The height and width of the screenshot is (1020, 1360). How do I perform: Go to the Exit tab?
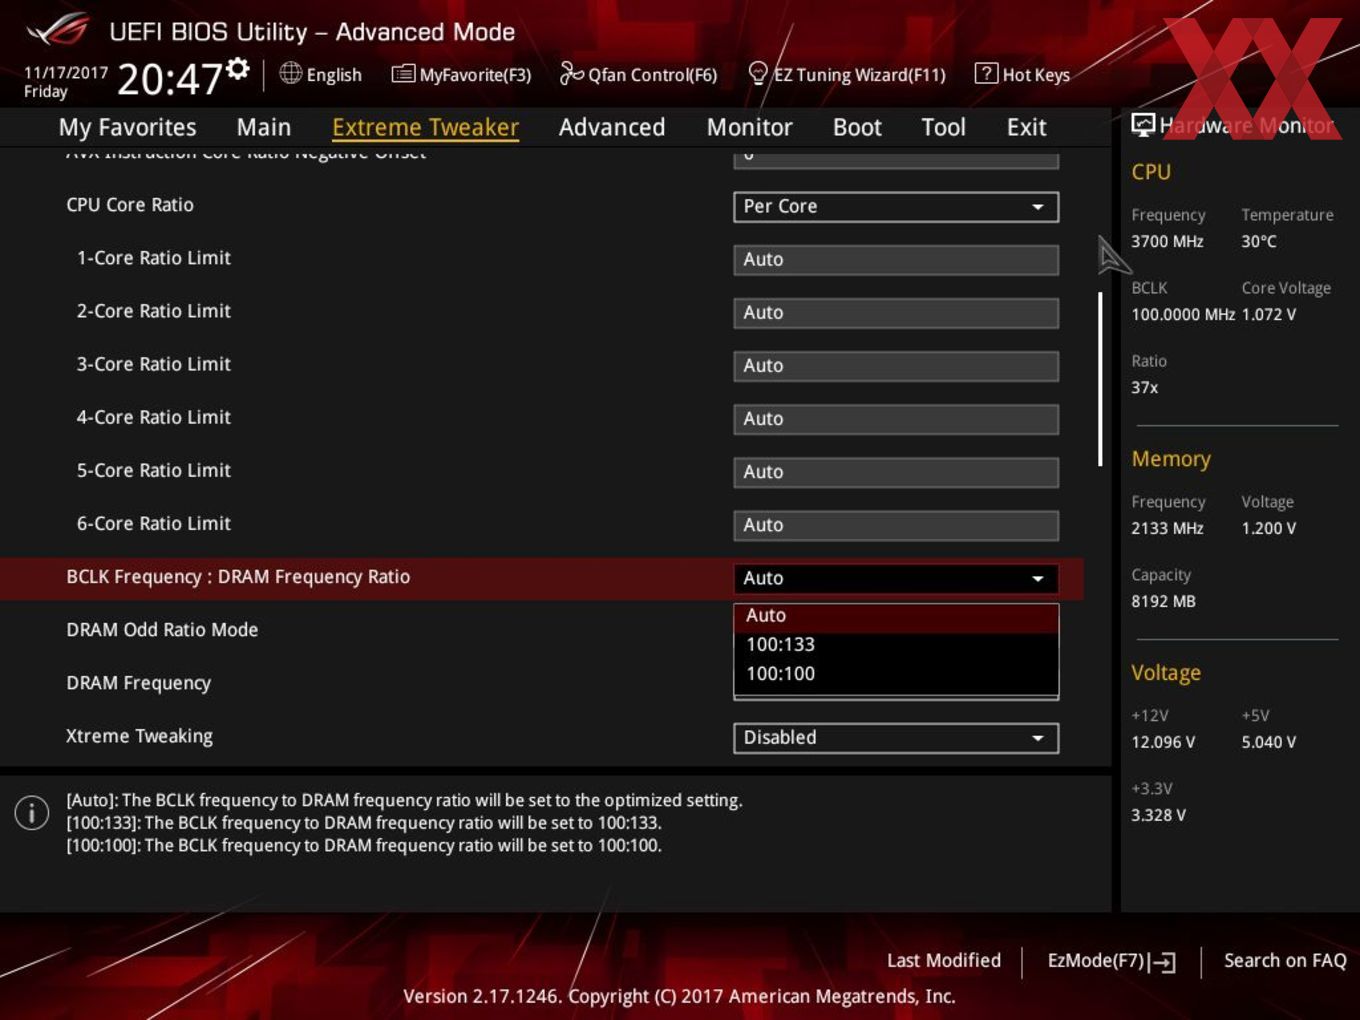pos(1026,127)
